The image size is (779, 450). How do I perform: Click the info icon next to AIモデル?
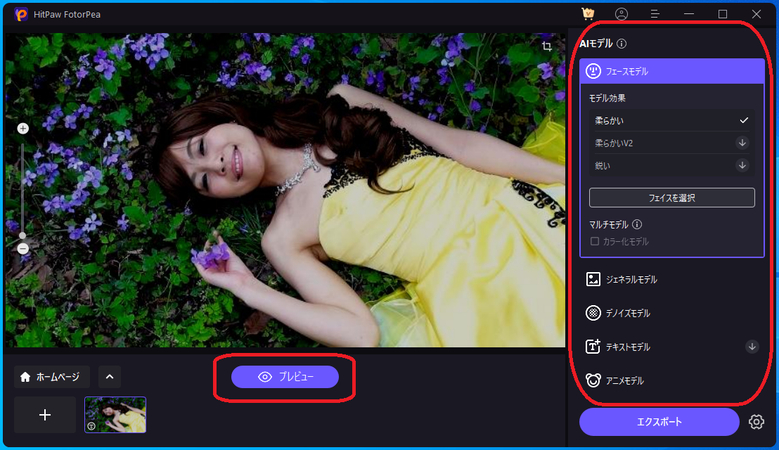point(622,44)
